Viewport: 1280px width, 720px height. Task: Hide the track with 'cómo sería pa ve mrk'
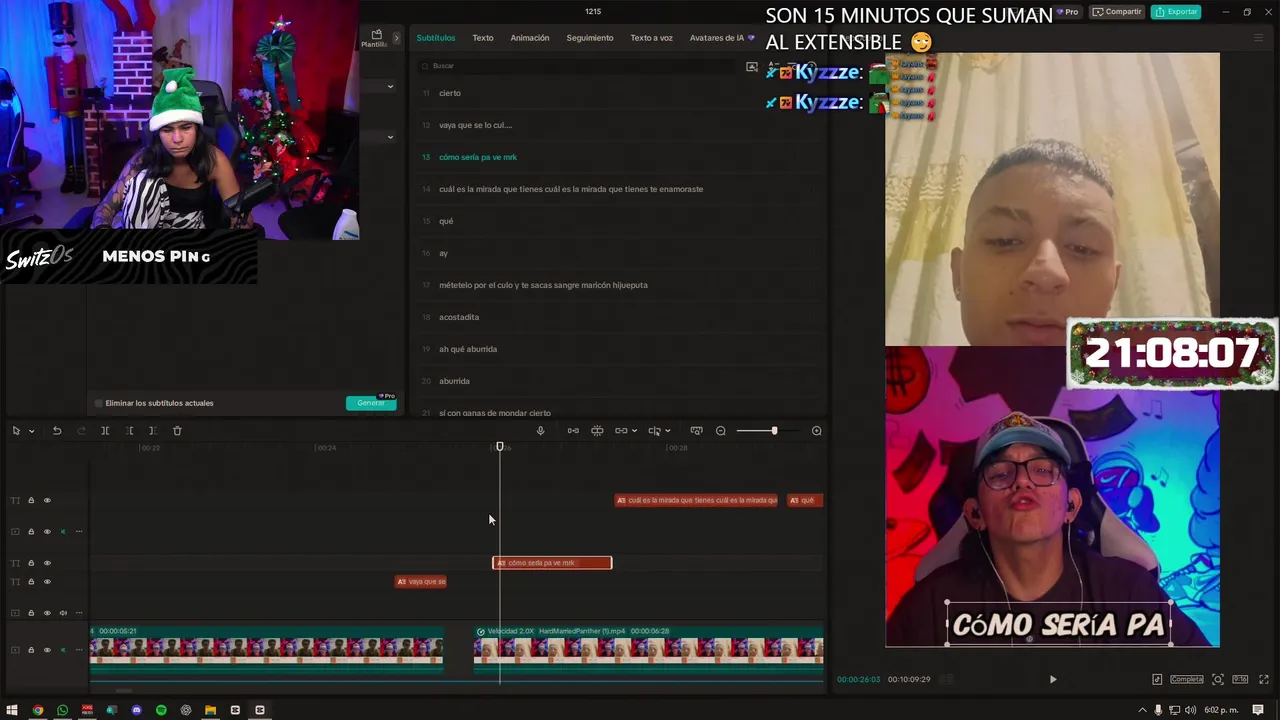pos(47,563)
